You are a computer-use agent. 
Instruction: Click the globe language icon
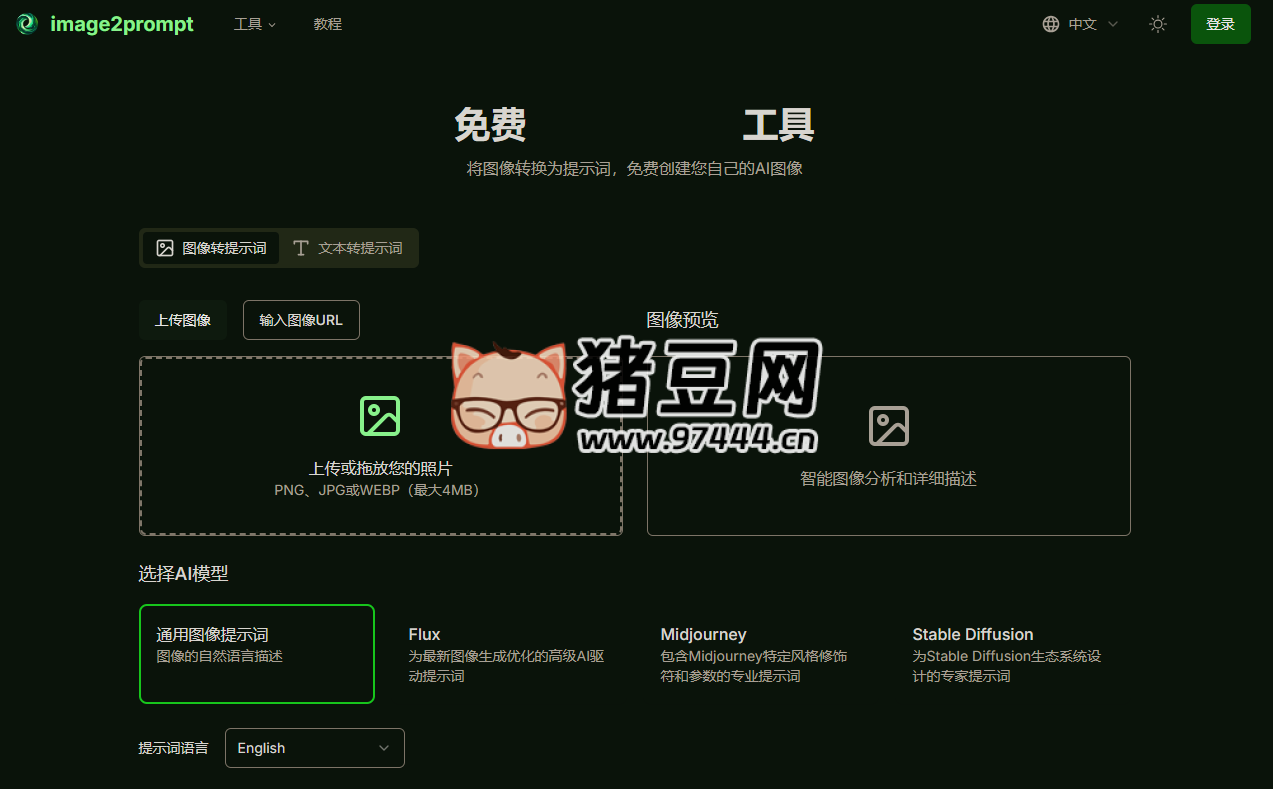pyautogui.click(x=1051, y=24)
